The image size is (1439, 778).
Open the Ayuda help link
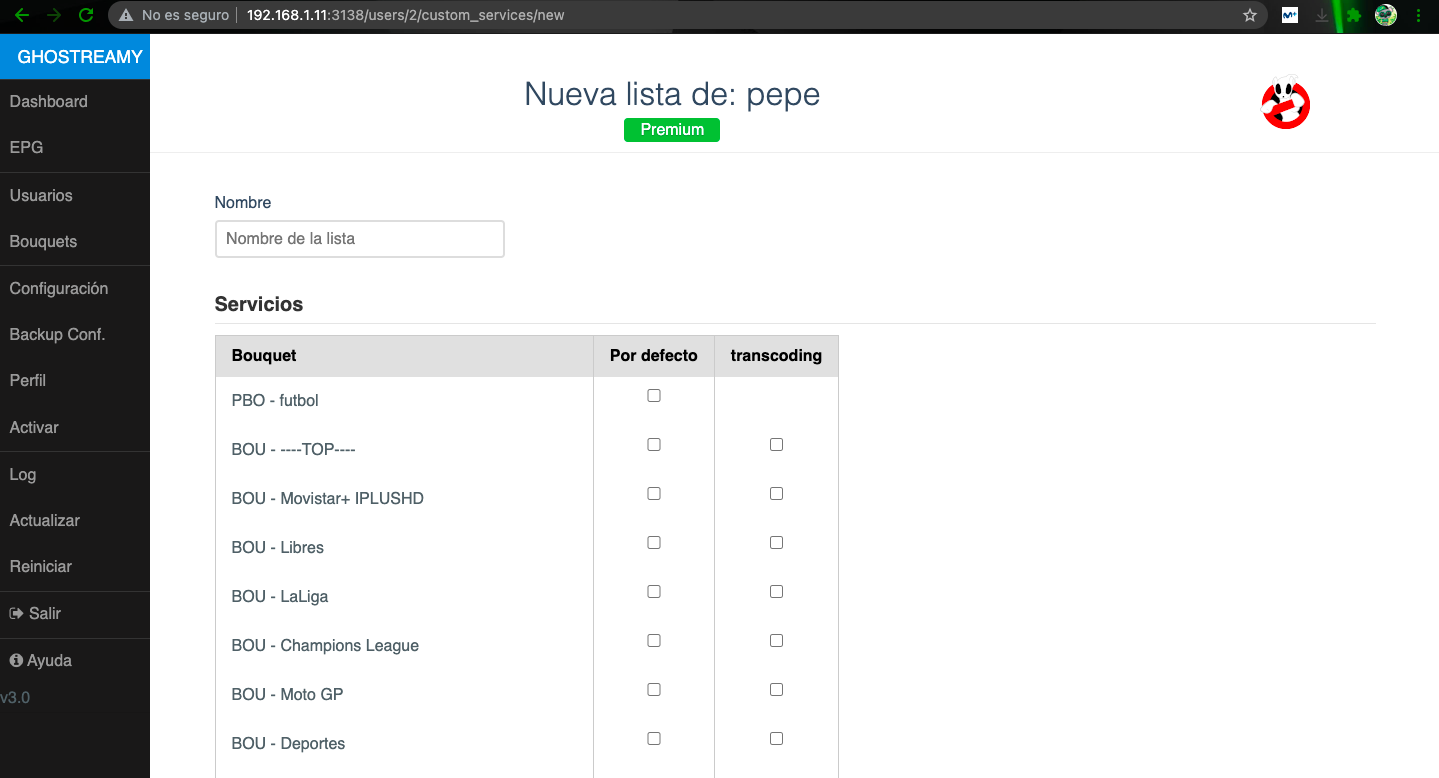coord(41,660)
